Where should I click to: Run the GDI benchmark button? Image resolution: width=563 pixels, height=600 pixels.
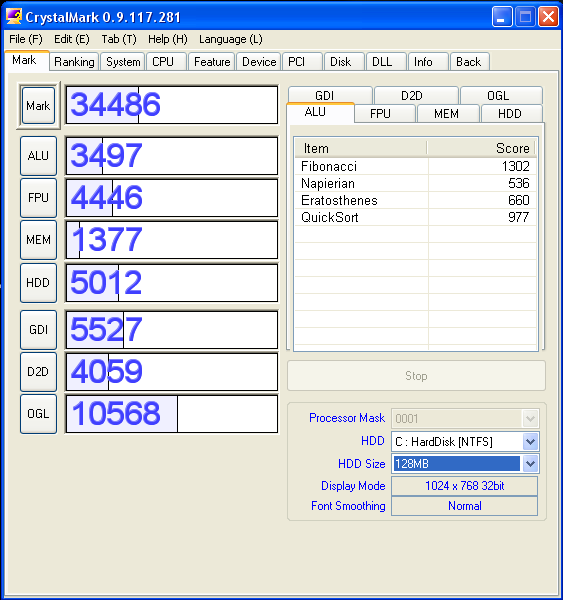pyautogui.click(x=38, y=329)
